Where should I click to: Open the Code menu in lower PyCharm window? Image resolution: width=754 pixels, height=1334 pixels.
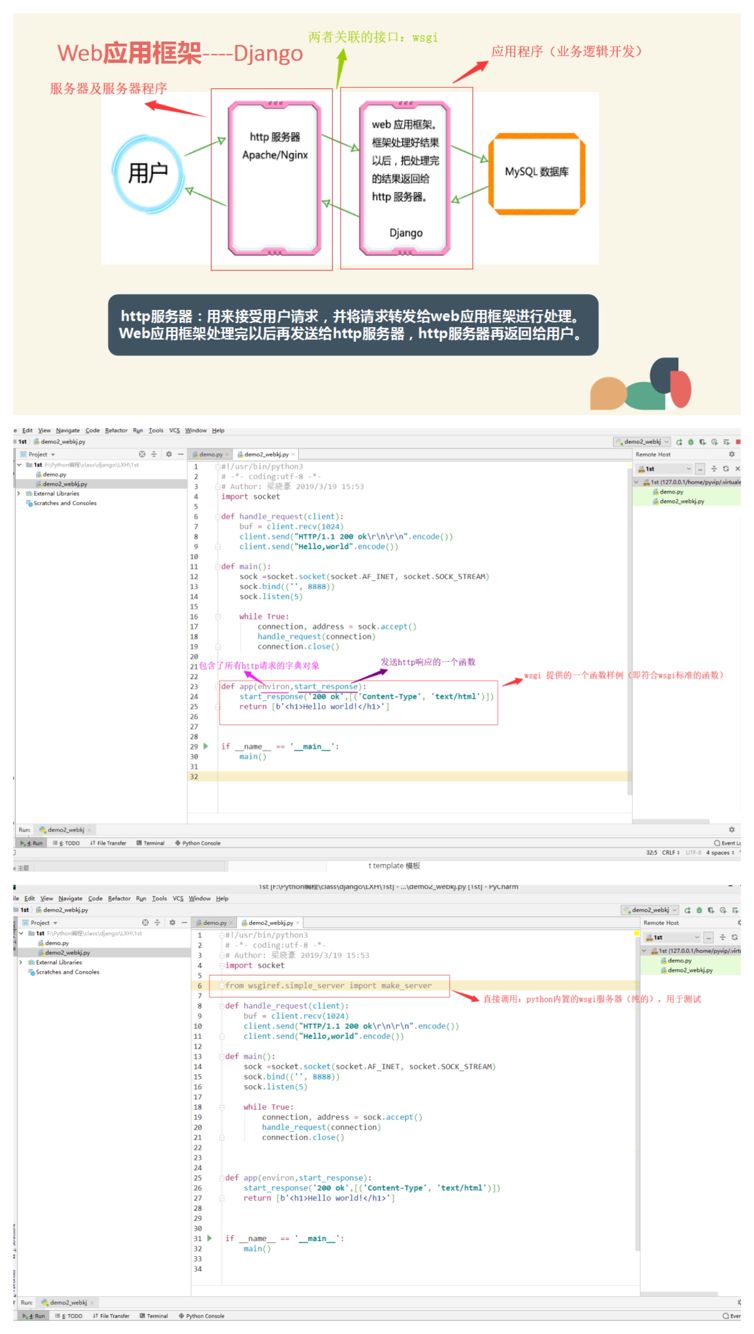95,898
